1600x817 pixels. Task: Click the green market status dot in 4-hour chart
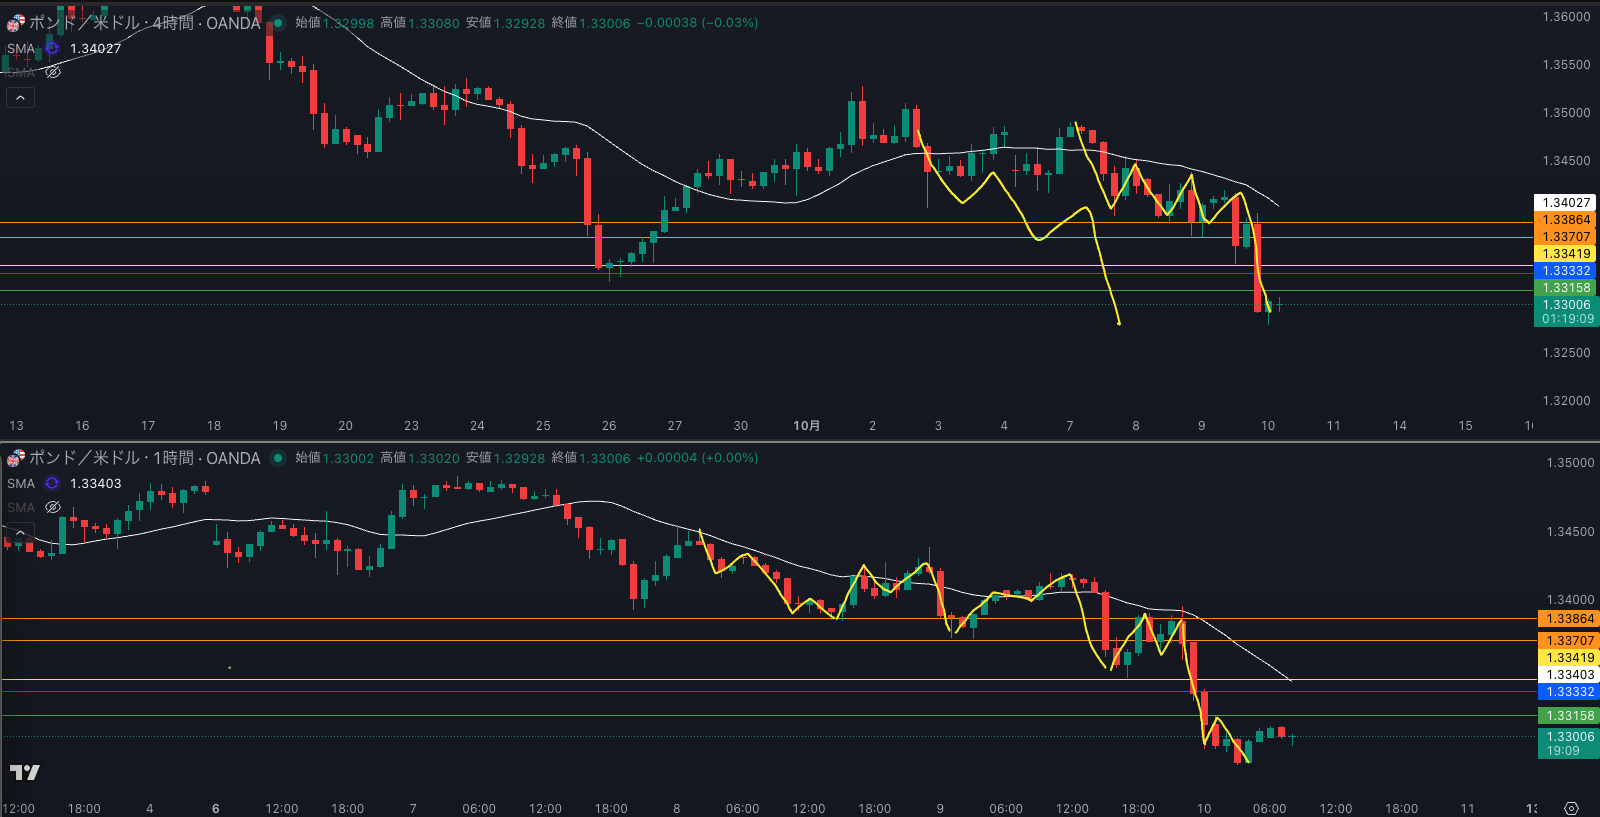pos(278,23)
